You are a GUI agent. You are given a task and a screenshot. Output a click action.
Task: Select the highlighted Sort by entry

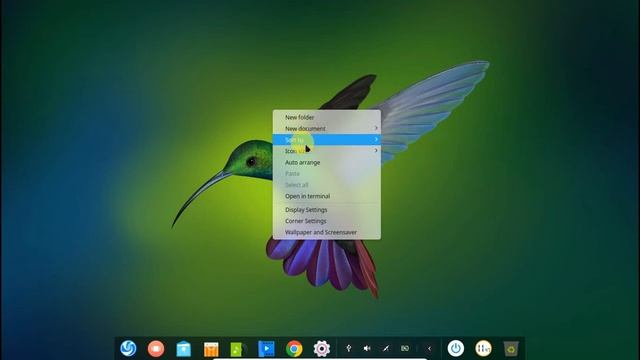pyautogui.click(x=327, y=140)
